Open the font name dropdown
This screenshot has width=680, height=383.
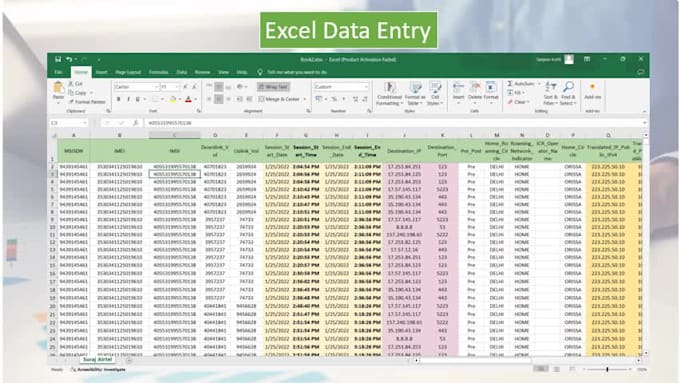[157, 87]
